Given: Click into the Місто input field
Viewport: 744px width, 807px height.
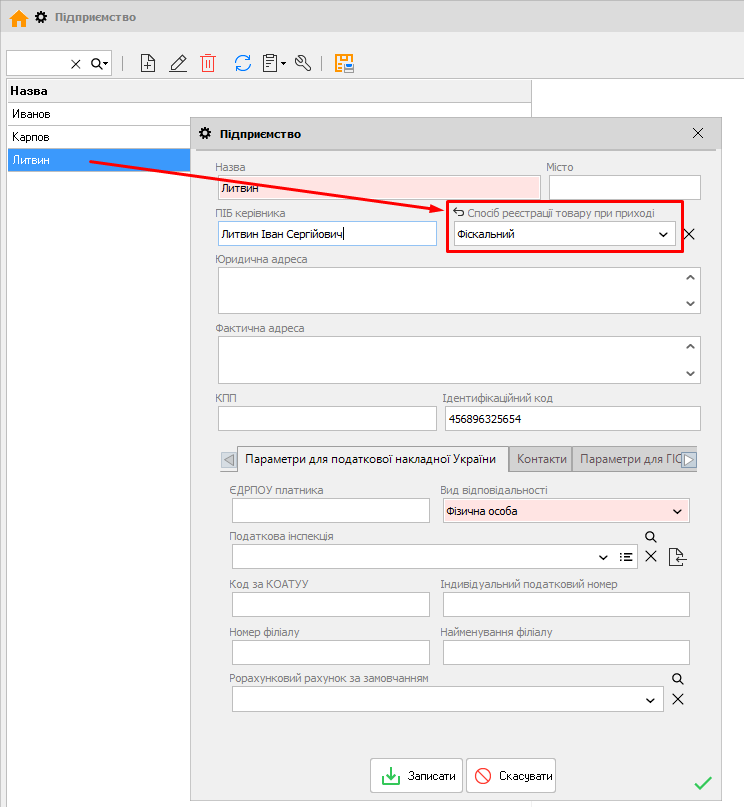Looking at the screenshot, I should pyautogui.click(x=624, y=187).
